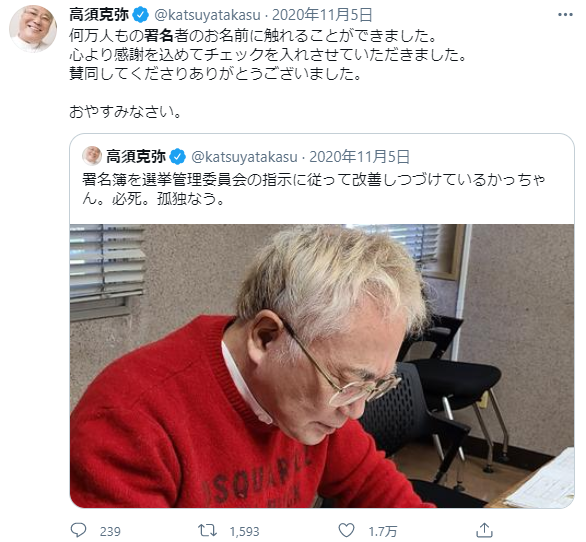Click the 1.7万 like count
Viewport: 586px width, 542px height.
(x=383, y=531)
